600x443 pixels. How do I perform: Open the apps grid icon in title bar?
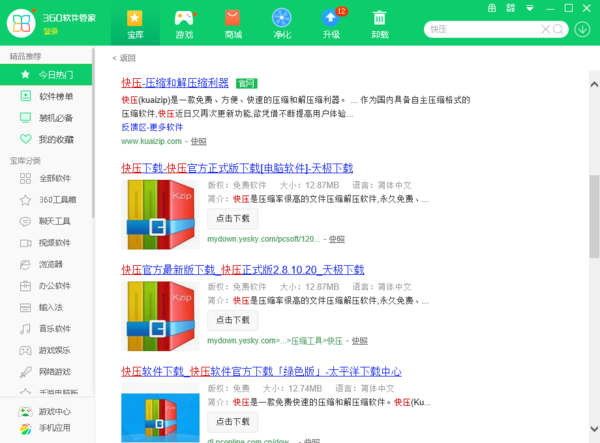(x=510, y=8)
